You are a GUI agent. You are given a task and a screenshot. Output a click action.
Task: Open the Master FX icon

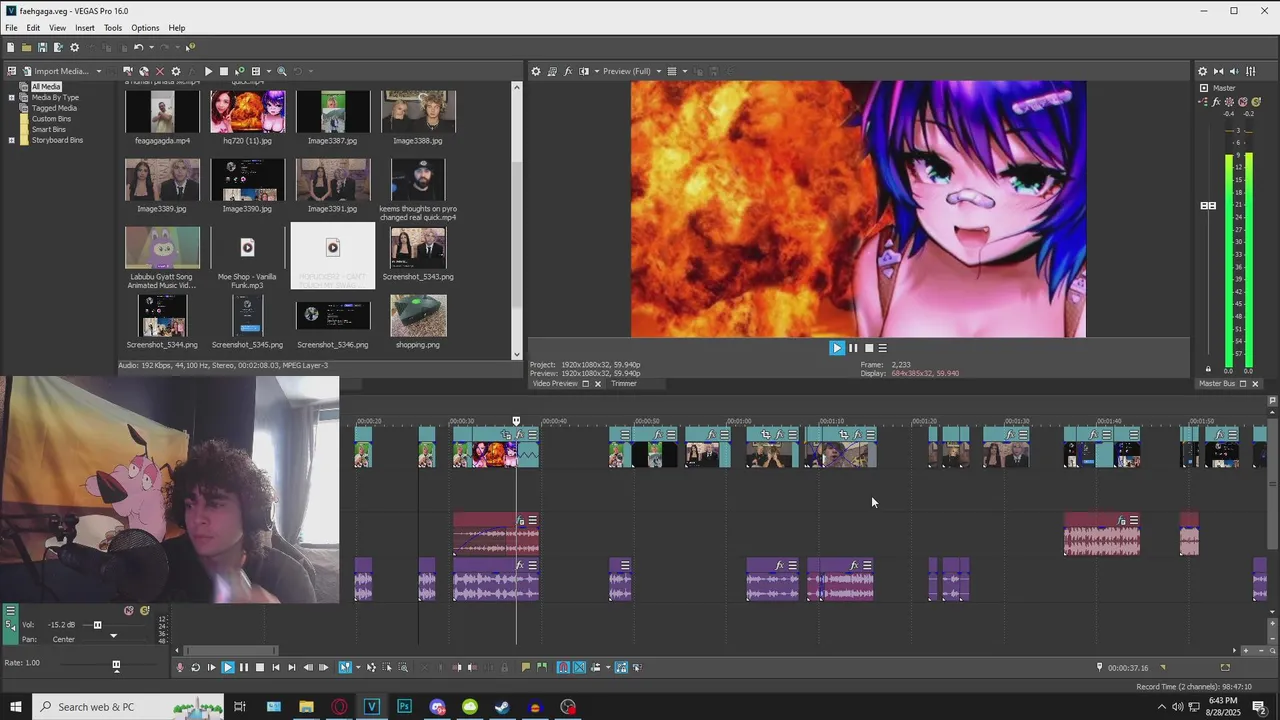[1216, 101]
